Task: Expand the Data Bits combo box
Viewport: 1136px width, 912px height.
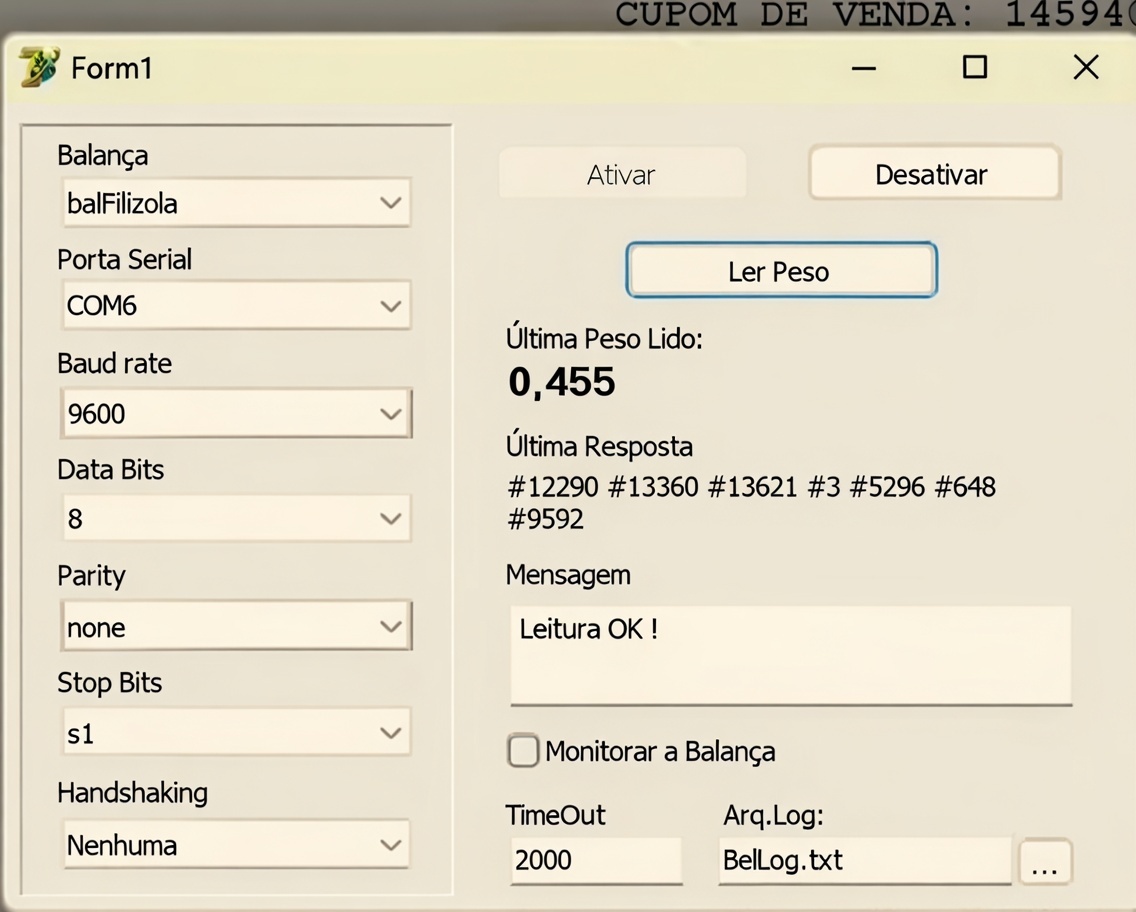Action: pos(236,519)
